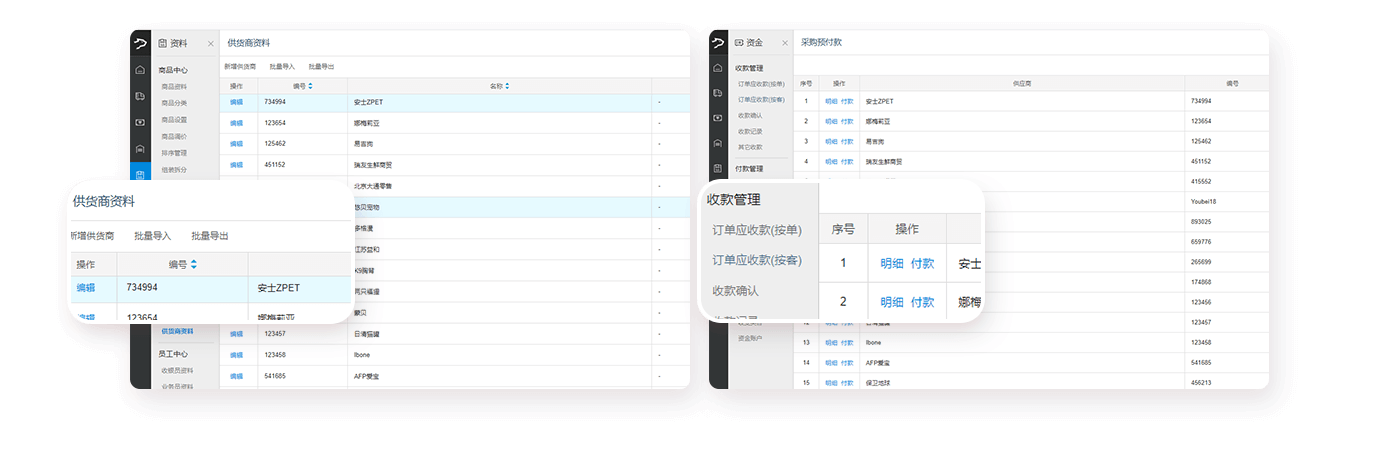Open 商品分类 in the 商品中心 menu

(x=174, y=103)
